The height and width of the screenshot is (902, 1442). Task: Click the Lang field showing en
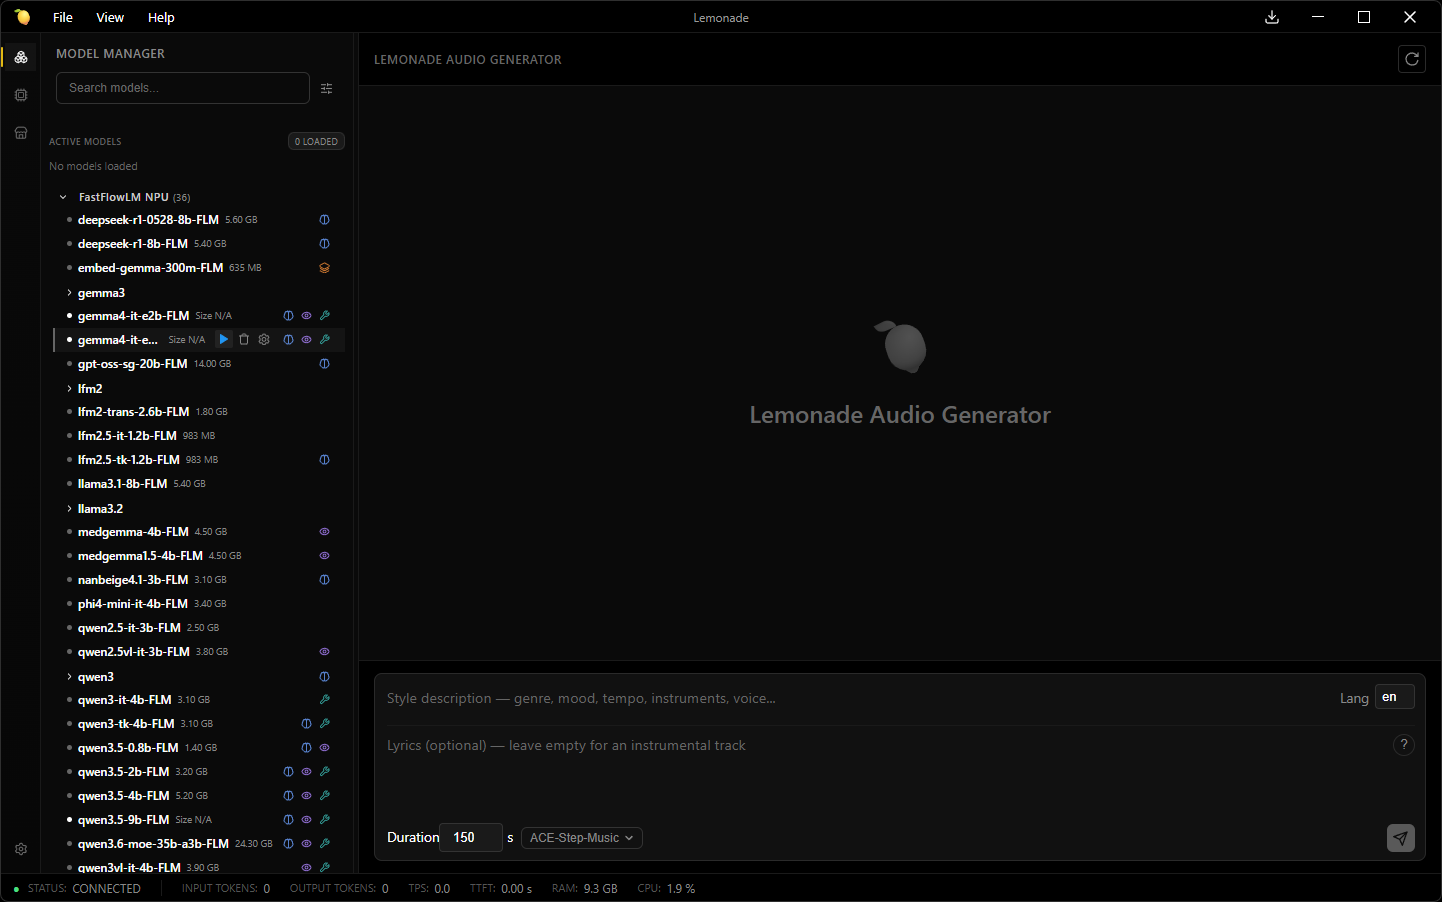click(x=1395, y=697)
